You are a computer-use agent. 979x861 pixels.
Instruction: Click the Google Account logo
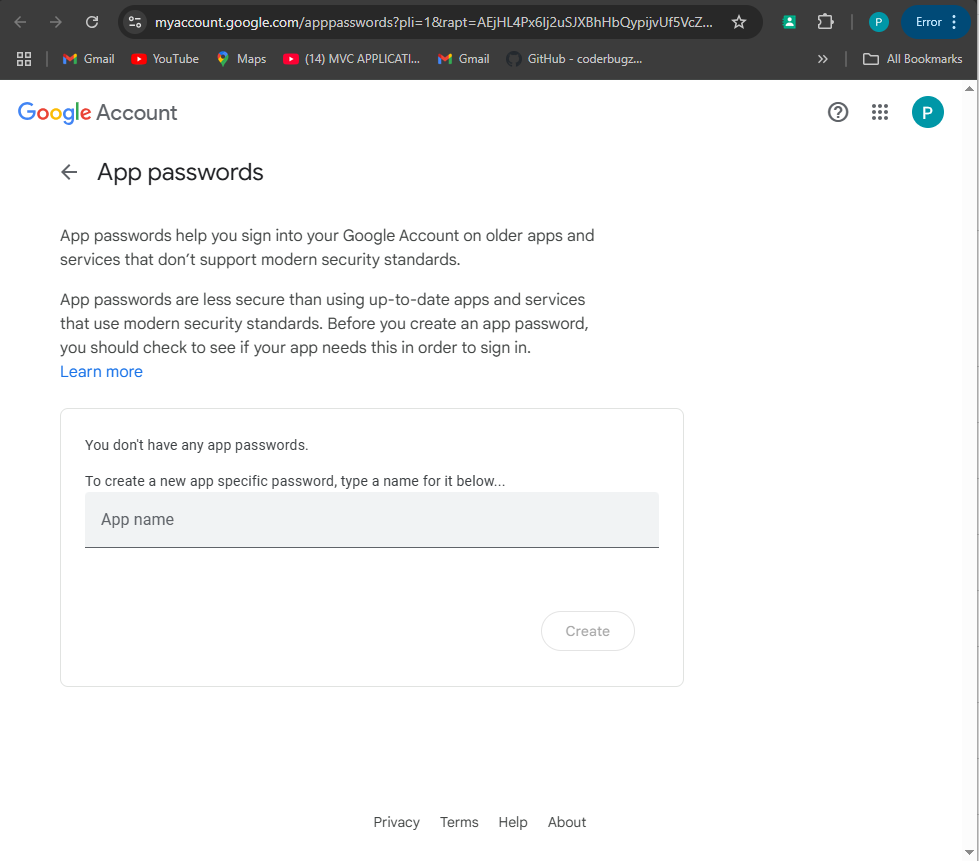click(x=97, y=113)
